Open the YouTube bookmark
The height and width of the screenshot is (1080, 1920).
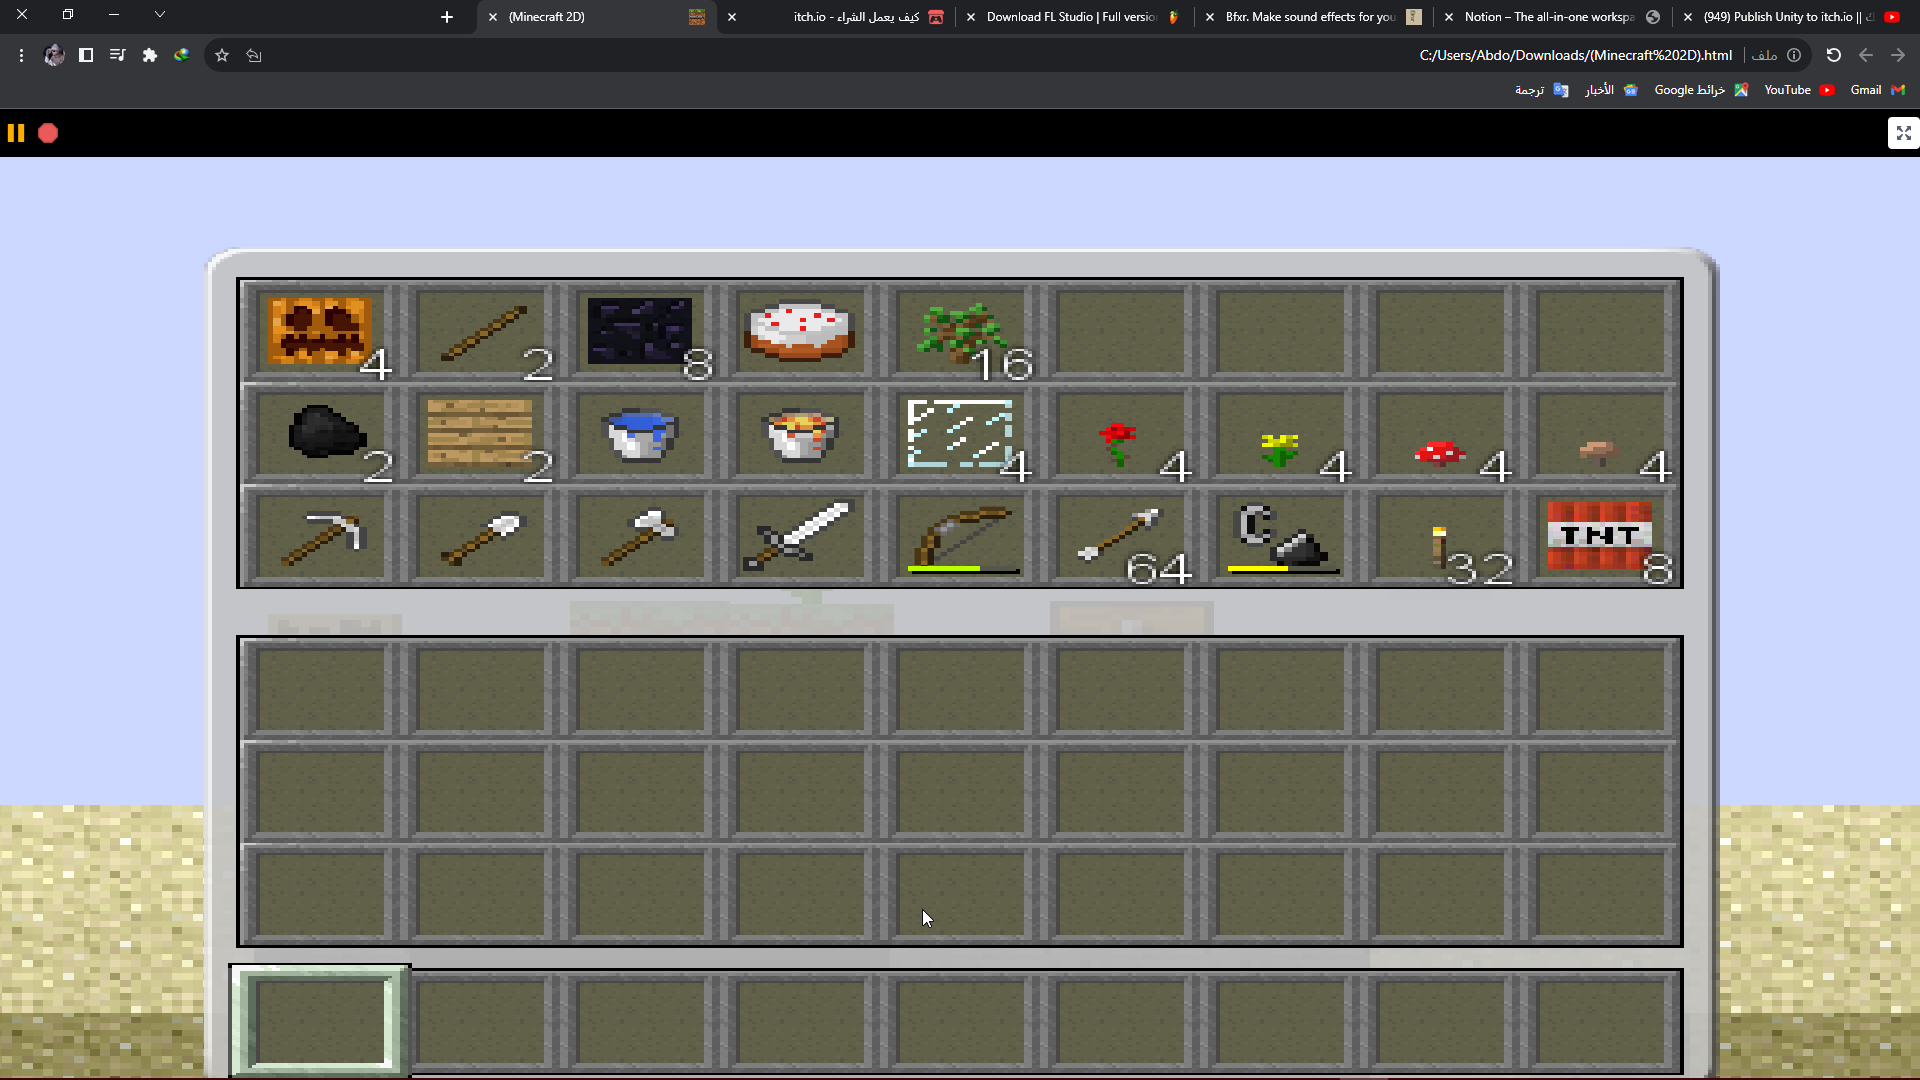pos(1798,90)
